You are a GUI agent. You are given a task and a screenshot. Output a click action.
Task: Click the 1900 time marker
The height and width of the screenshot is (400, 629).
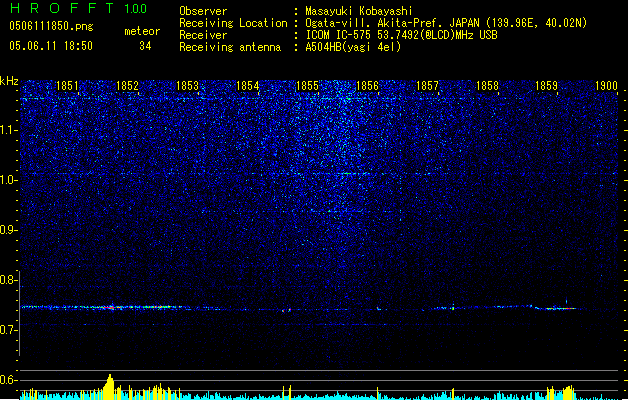click(606, 86)
